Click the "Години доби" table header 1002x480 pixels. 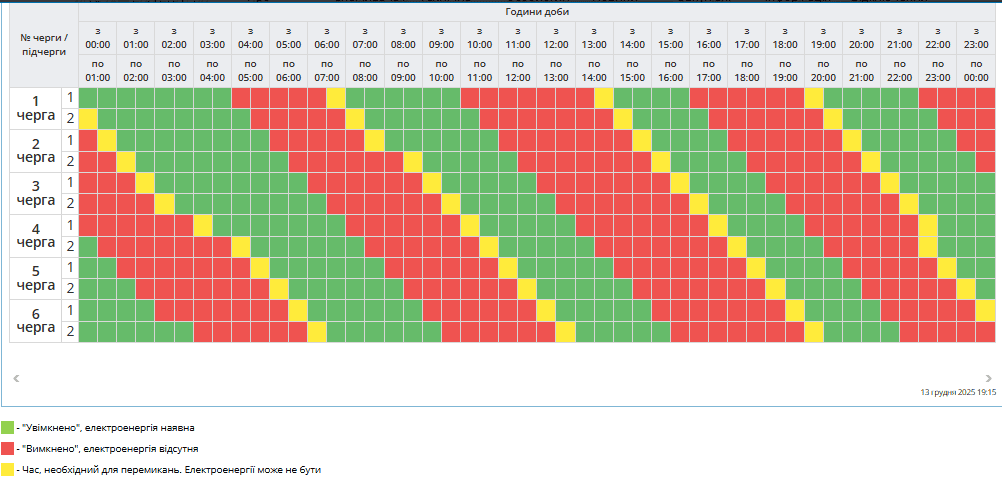[537, 10]
